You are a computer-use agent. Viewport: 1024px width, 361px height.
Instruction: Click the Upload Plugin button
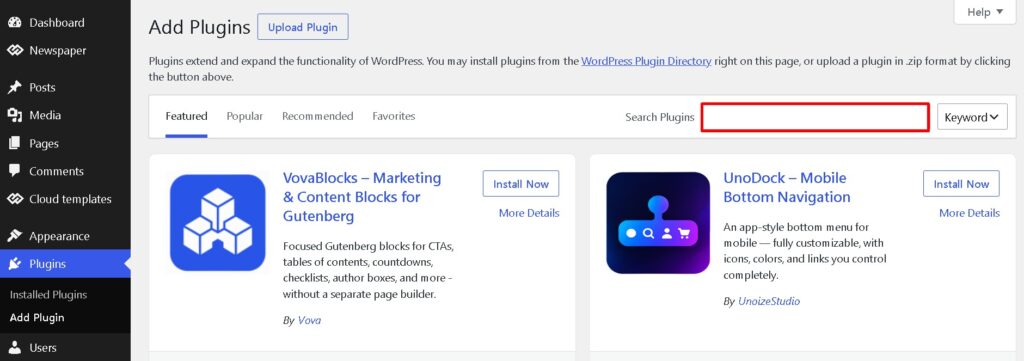[303, 27]
